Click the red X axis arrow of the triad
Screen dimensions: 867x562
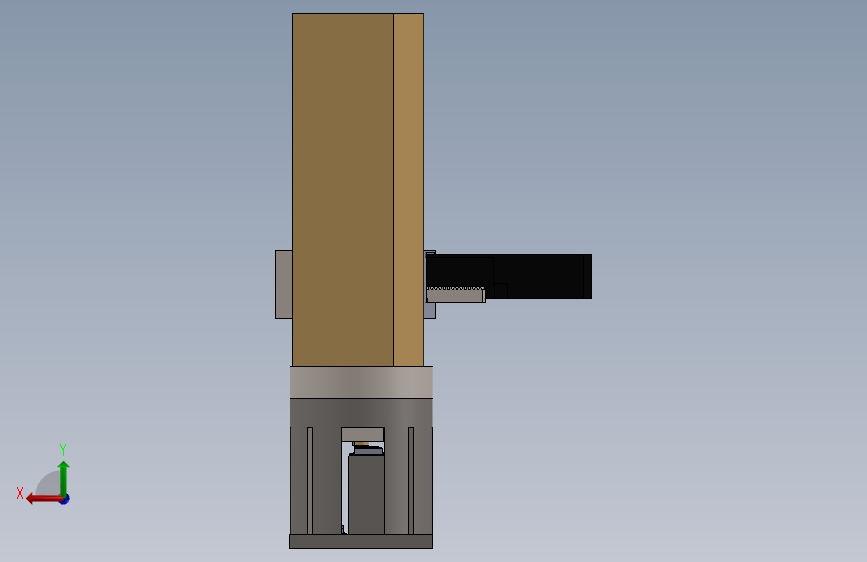click(43, 499)
